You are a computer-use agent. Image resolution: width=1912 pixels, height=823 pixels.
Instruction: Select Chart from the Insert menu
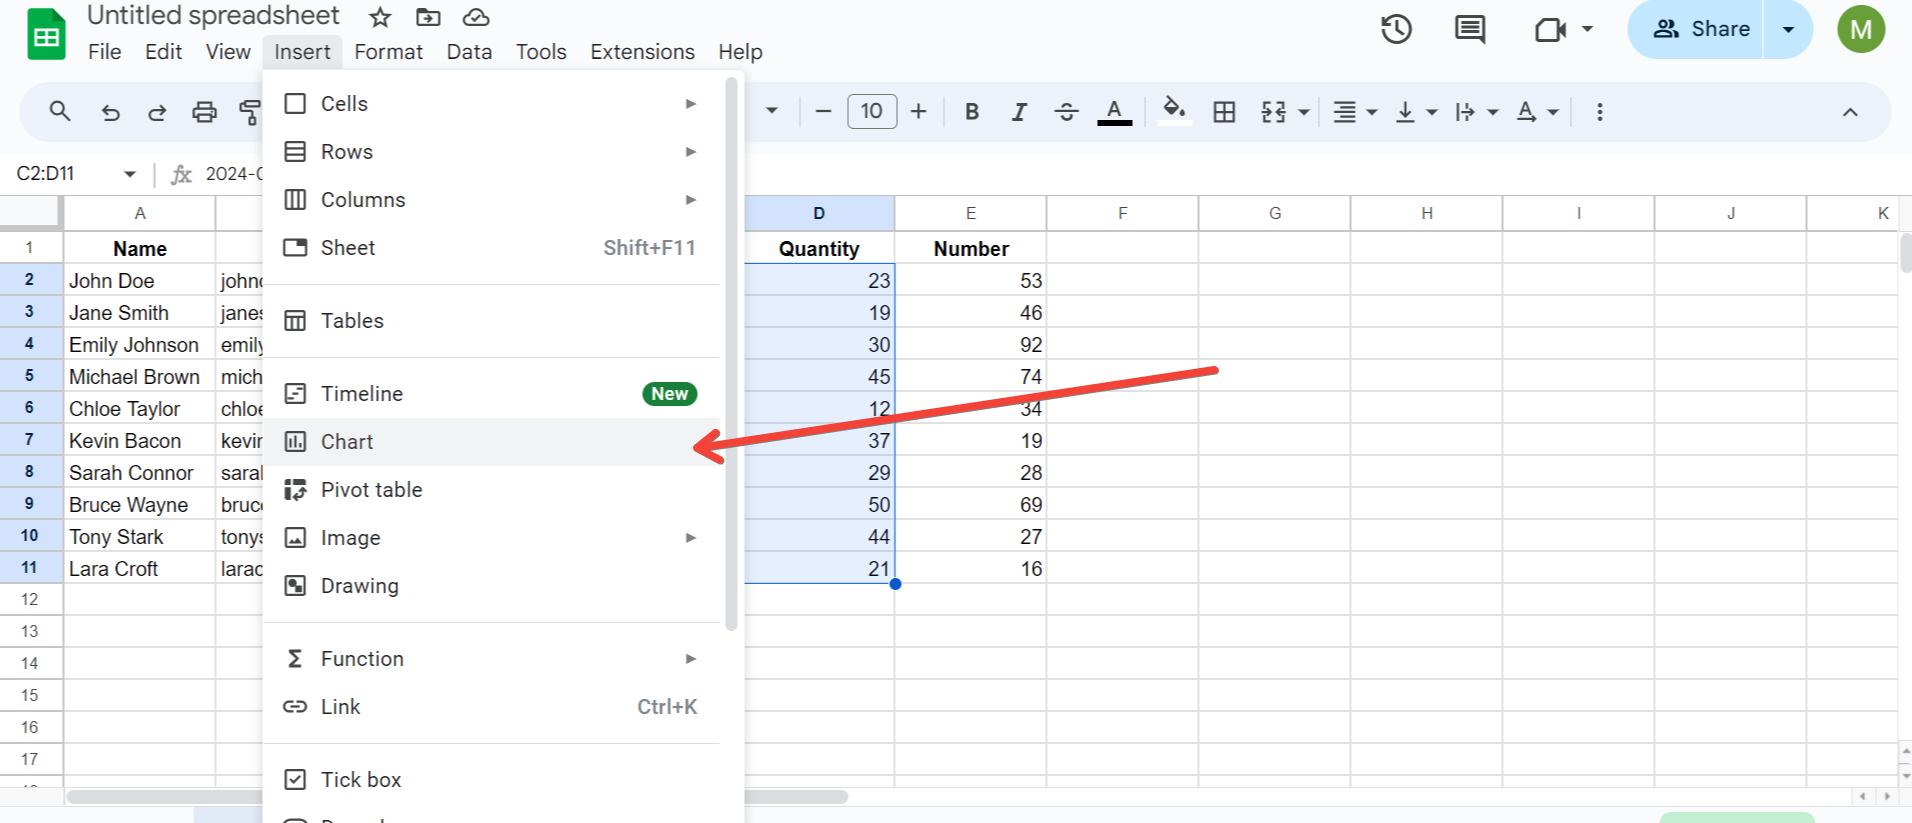tap(491, 442)
